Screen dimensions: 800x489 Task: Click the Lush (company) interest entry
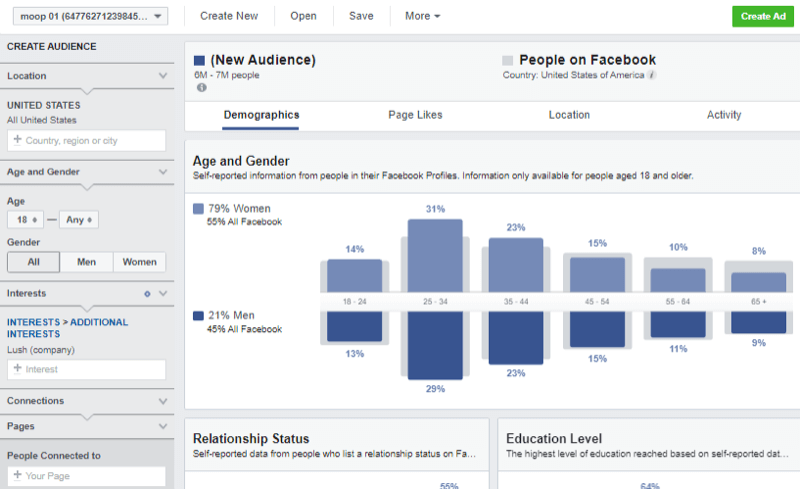click(41, 350)
